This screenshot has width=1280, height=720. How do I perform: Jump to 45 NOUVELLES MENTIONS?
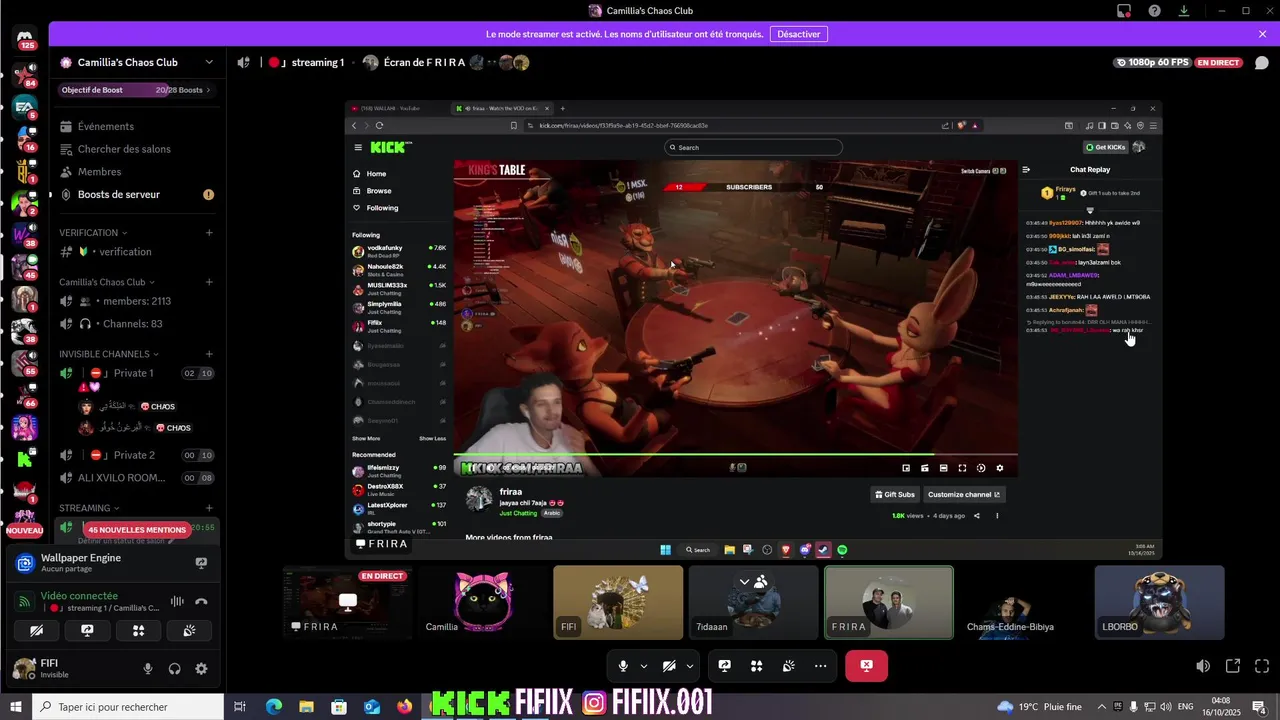136,530
